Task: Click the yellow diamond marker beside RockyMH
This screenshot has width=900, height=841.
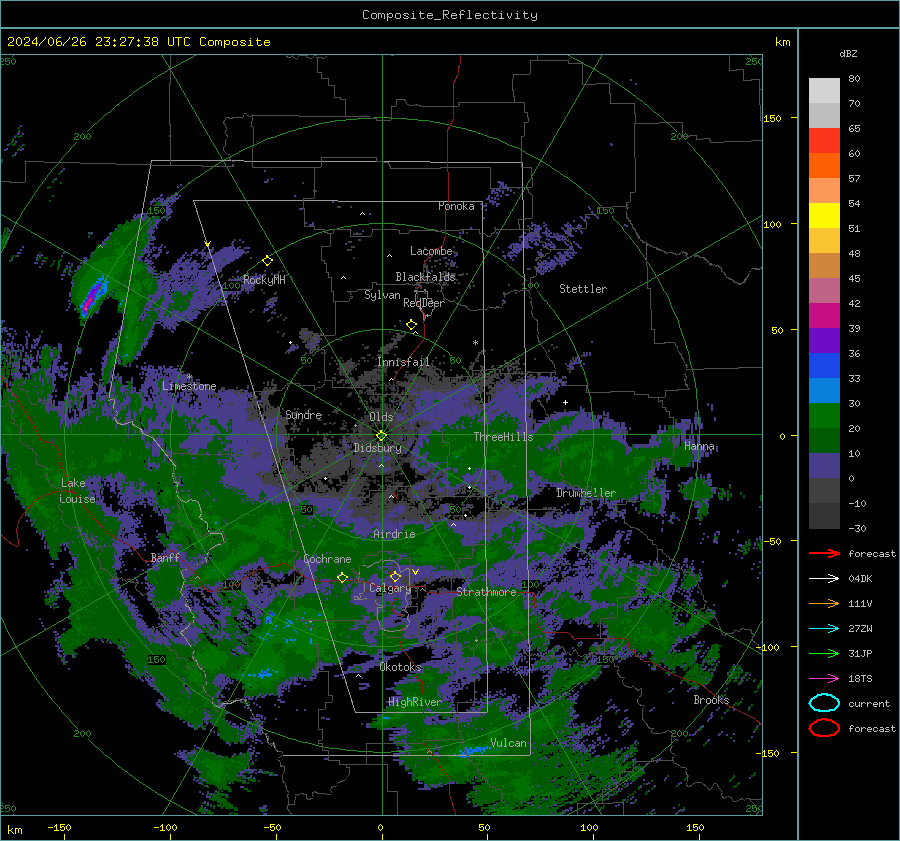Action: pyautogui.click(x=267, y=261)
